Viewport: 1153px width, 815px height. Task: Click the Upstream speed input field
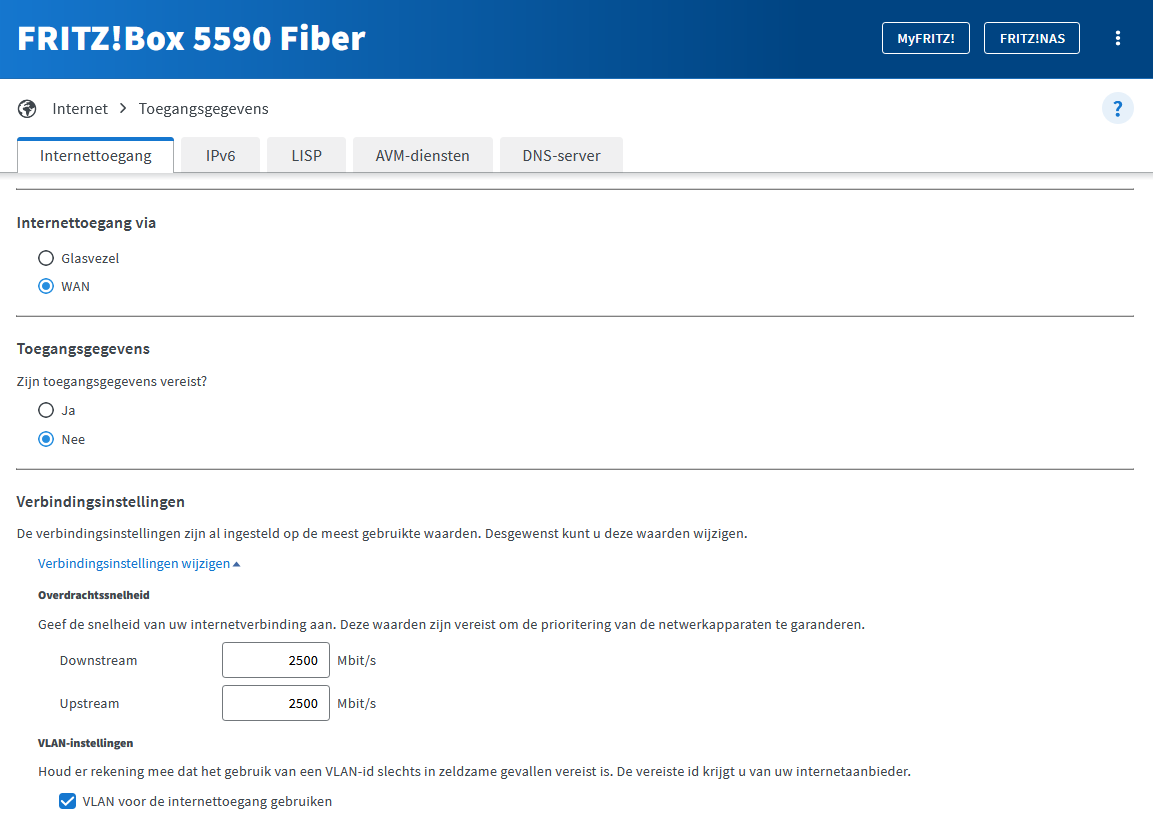click(276, 703)
